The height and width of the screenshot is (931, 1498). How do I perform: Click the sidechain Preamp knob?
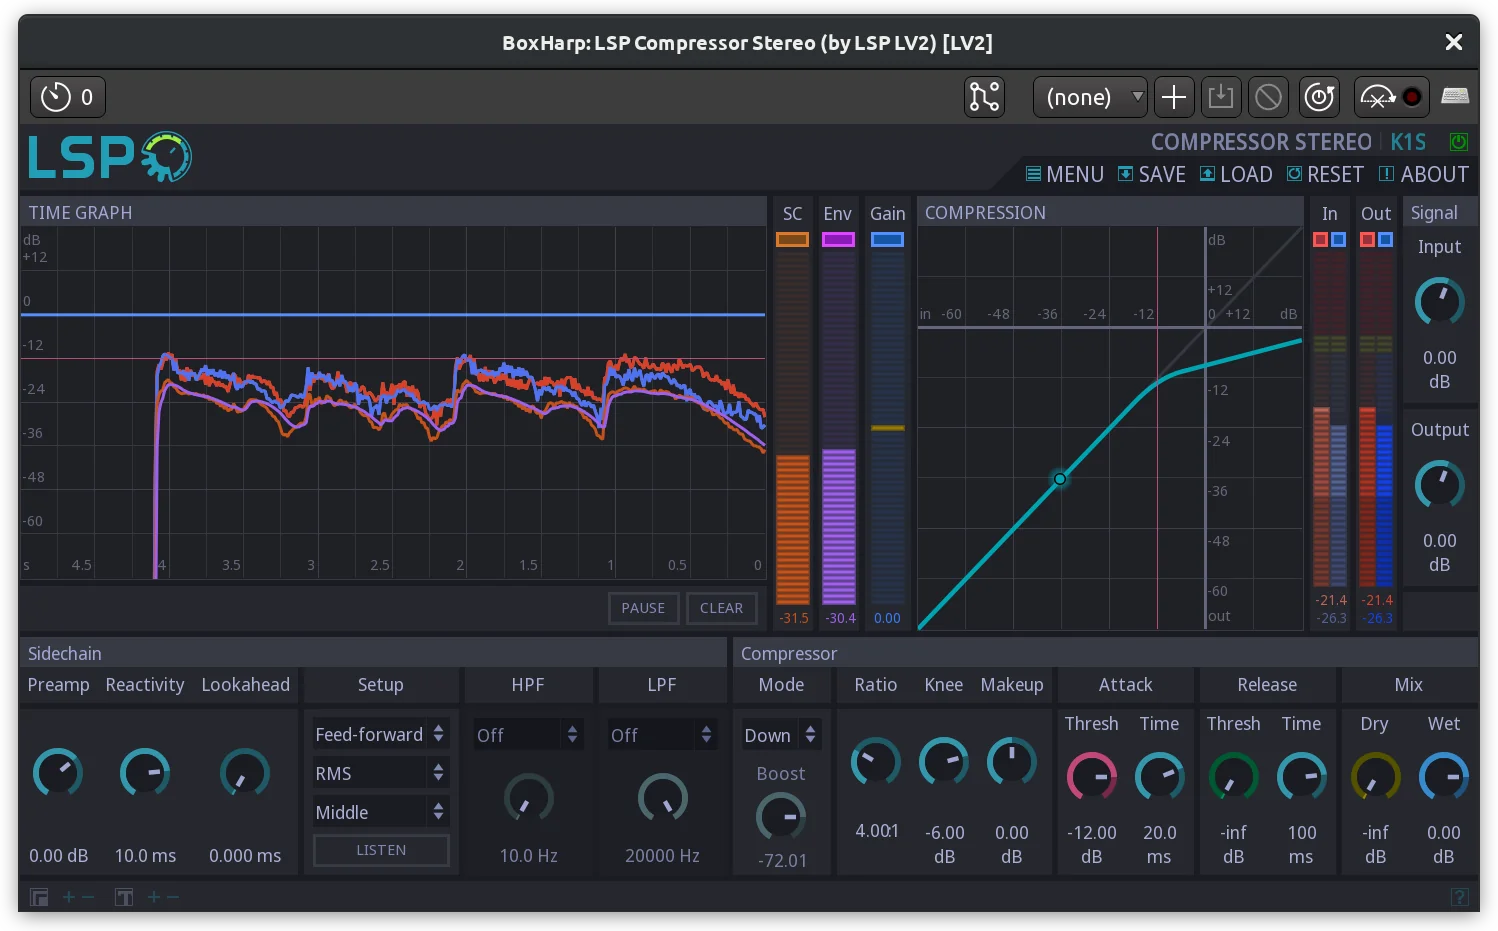click(x=58, y=773)
